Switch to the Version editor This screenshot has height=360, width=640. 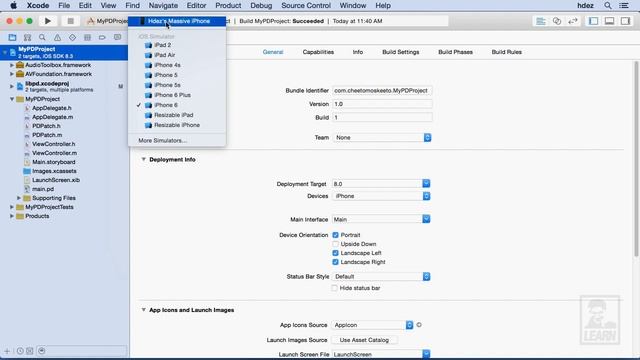(573, 21)
